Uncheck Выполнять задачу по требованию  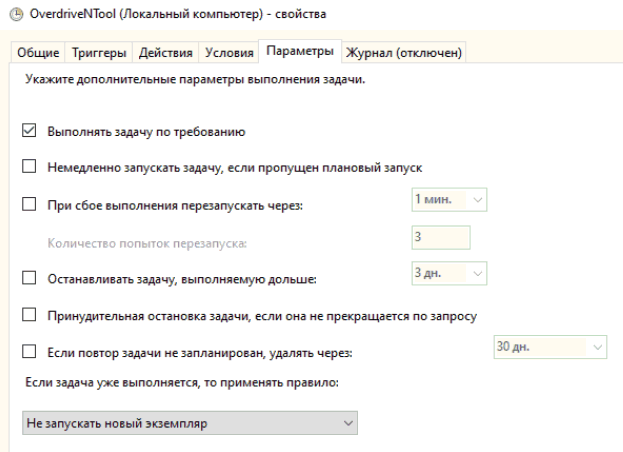click(x=29, y=130)
